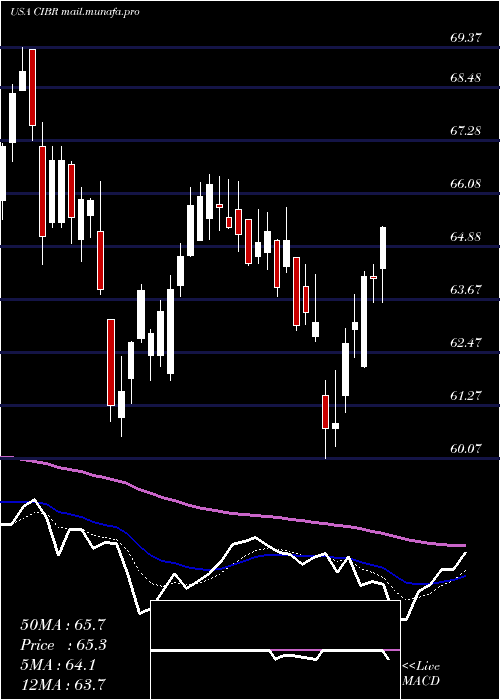Click the 'Price : 65.3' reading
500x700 pixels.
pyautogui.click(x=63, y=645)
